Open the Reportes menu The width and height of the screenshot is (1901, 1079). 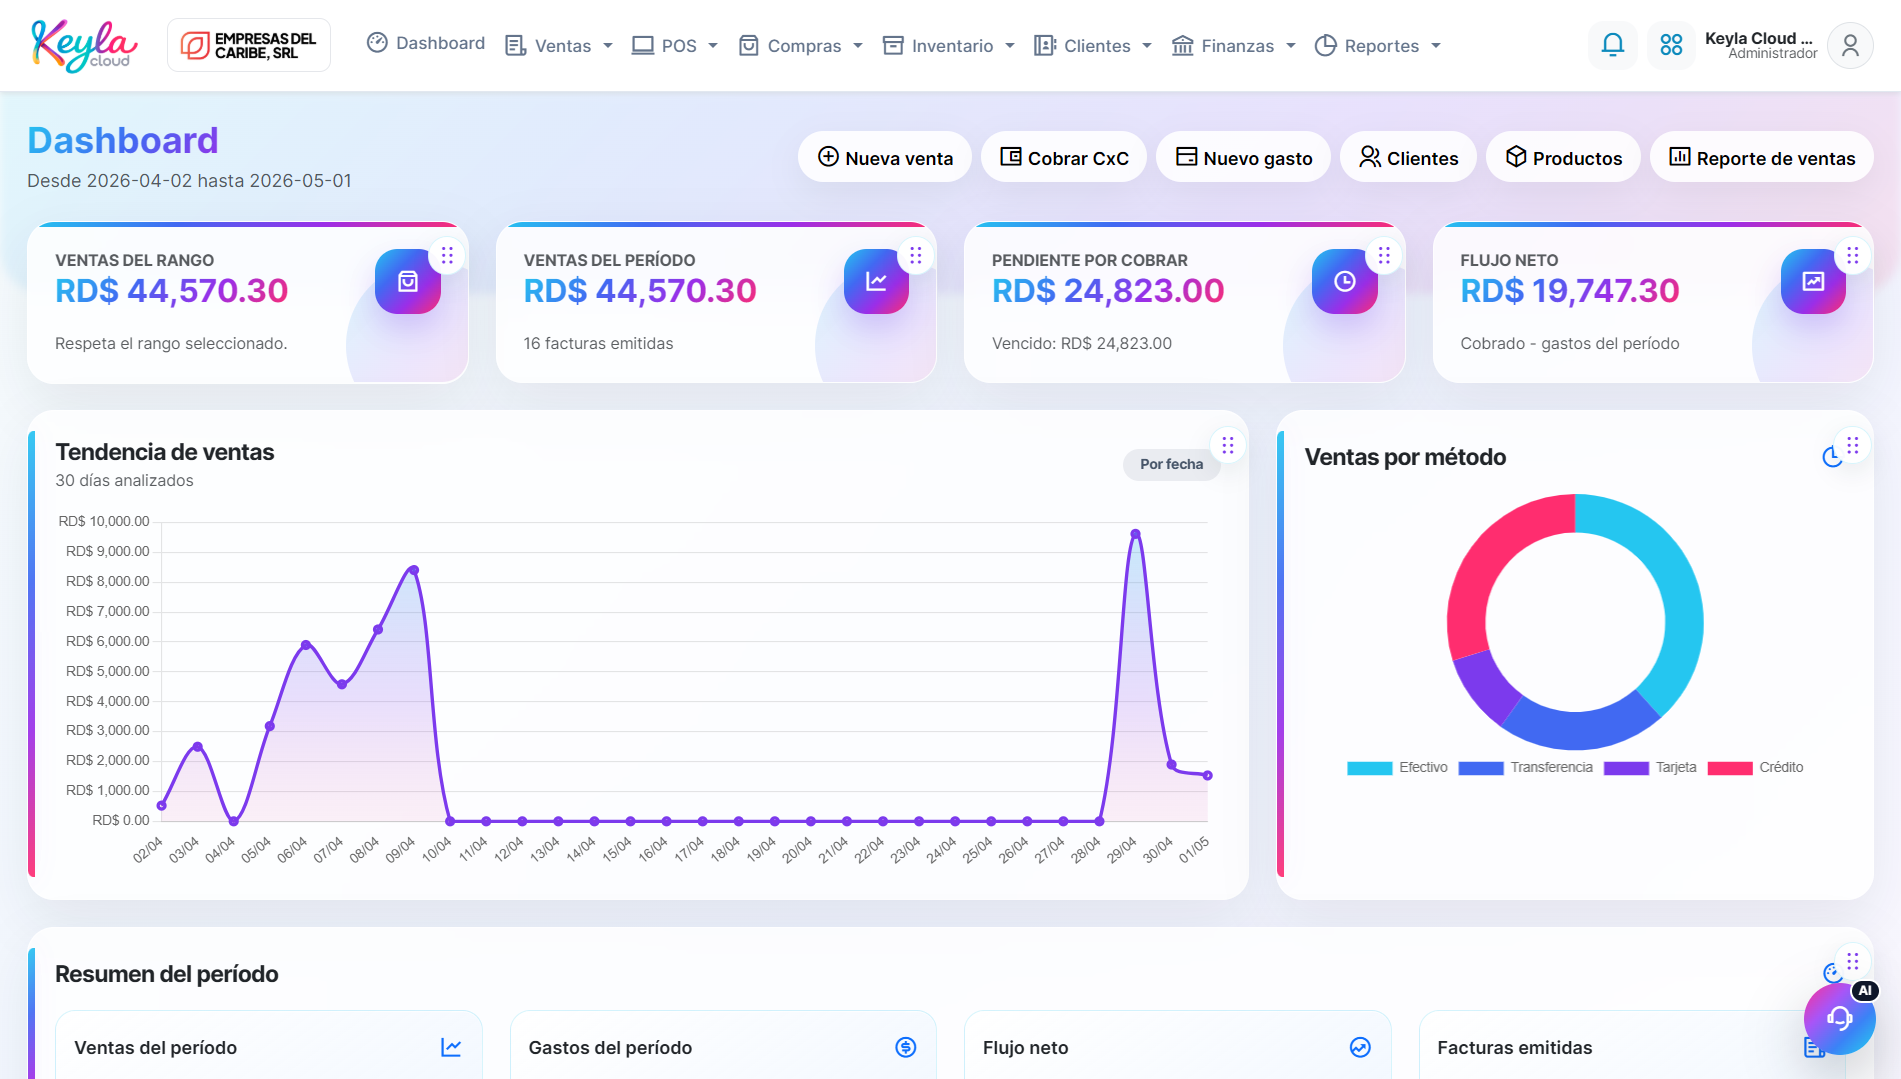click(x=1378, y=46)
